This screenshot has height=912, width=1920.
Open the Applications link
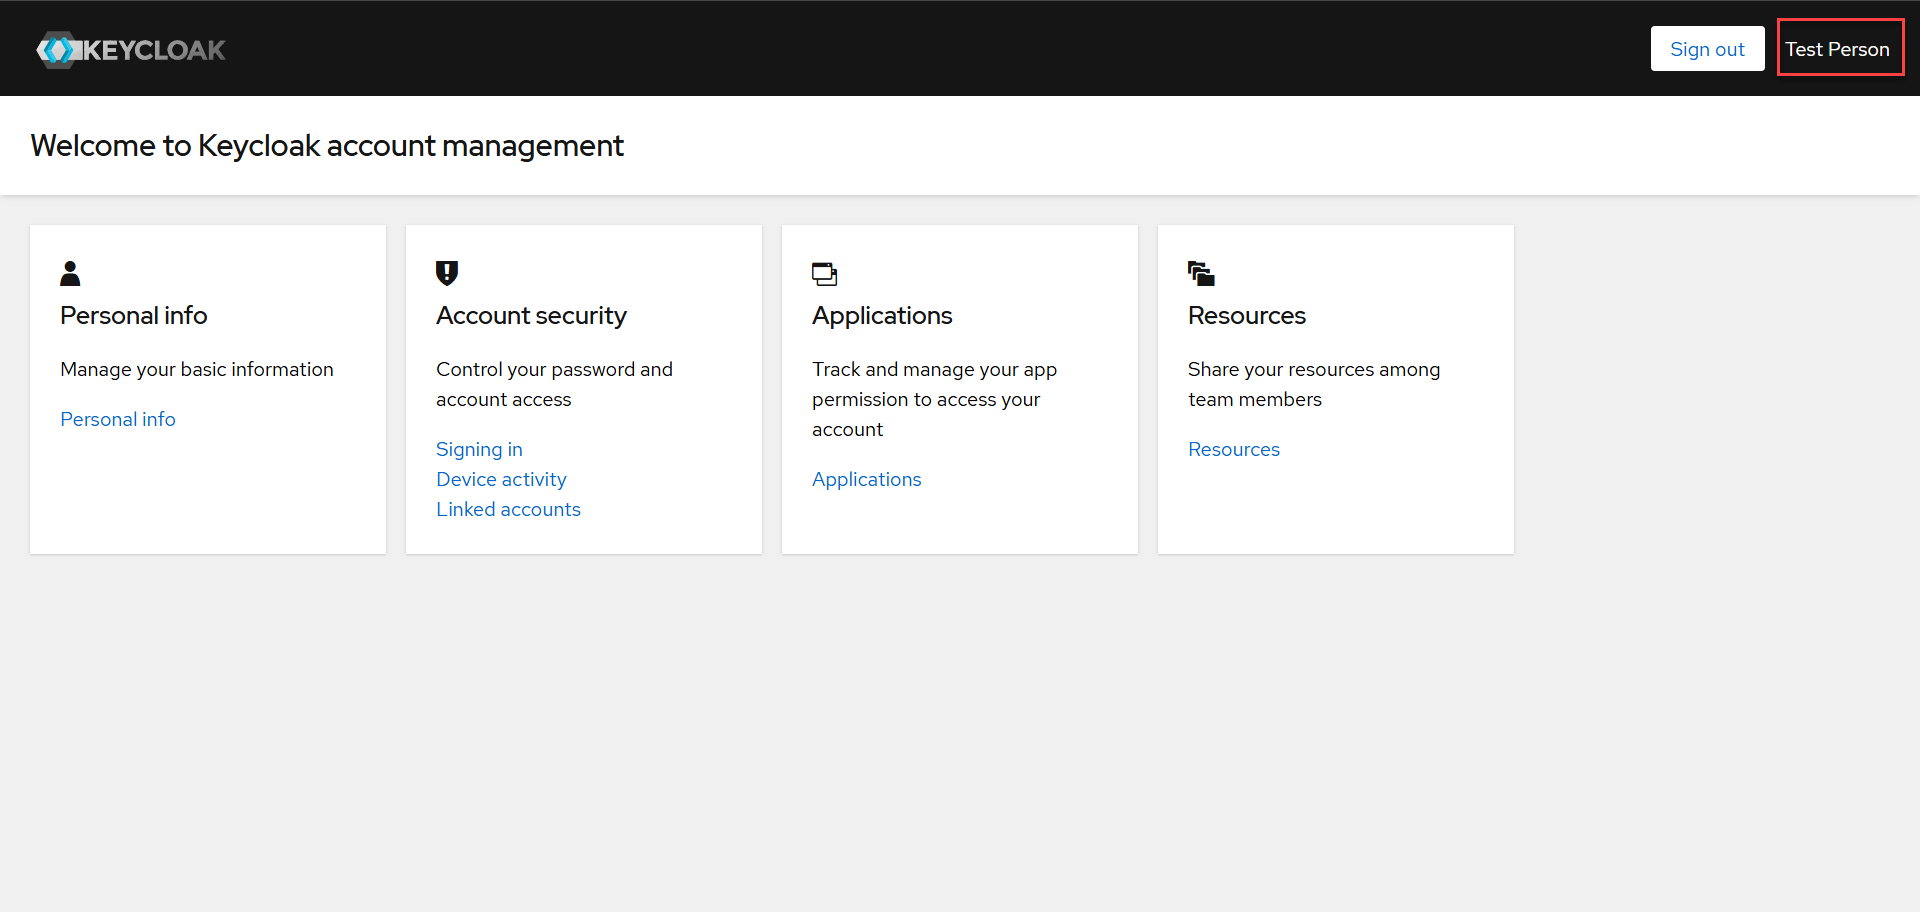(866, 479)
